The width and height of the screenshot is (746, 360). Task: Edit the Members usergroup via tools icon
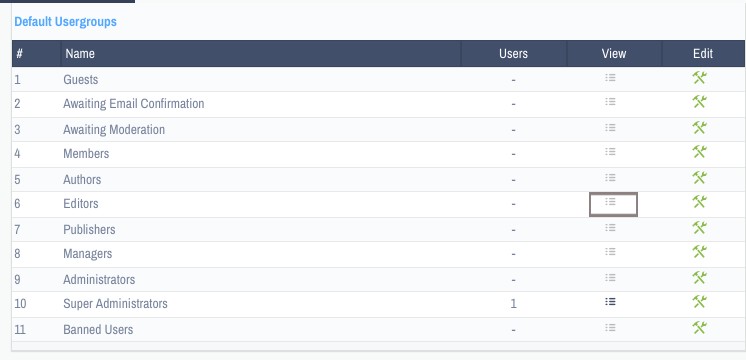tap(699, 152)
